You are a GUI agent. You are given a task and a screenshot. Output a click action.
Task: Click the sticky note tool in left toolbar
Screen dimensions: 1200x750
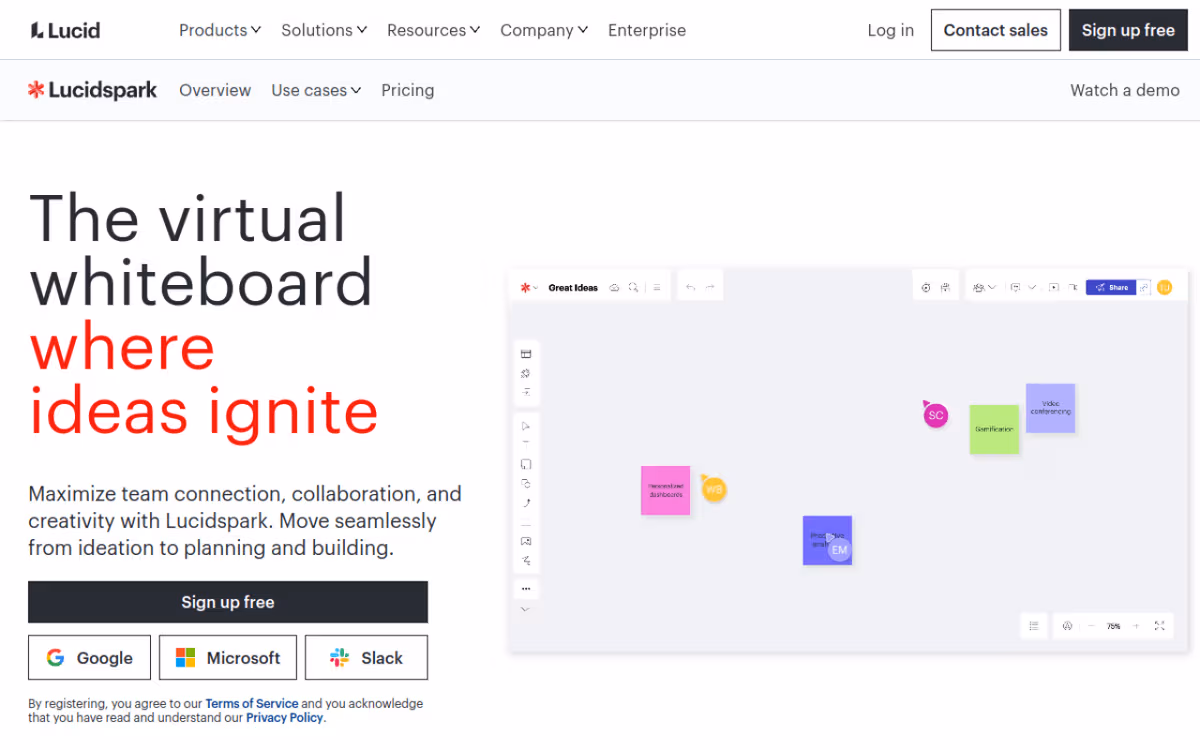coord(526,464)
